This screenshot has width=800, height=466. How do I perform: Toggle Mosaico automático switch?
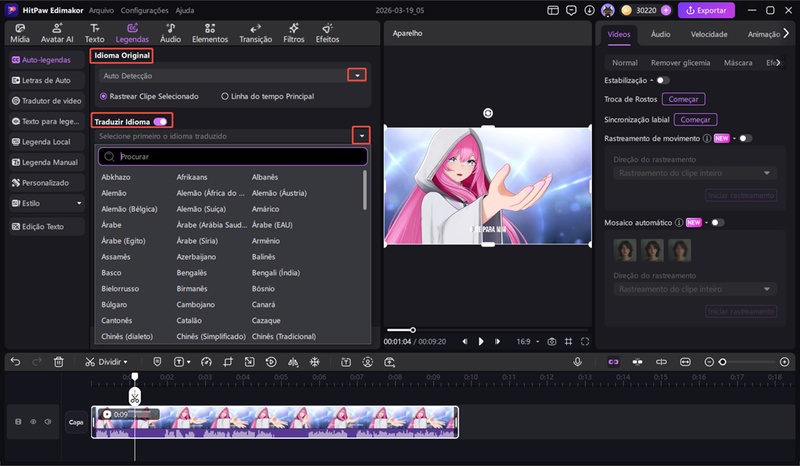(x=717, y=223)
